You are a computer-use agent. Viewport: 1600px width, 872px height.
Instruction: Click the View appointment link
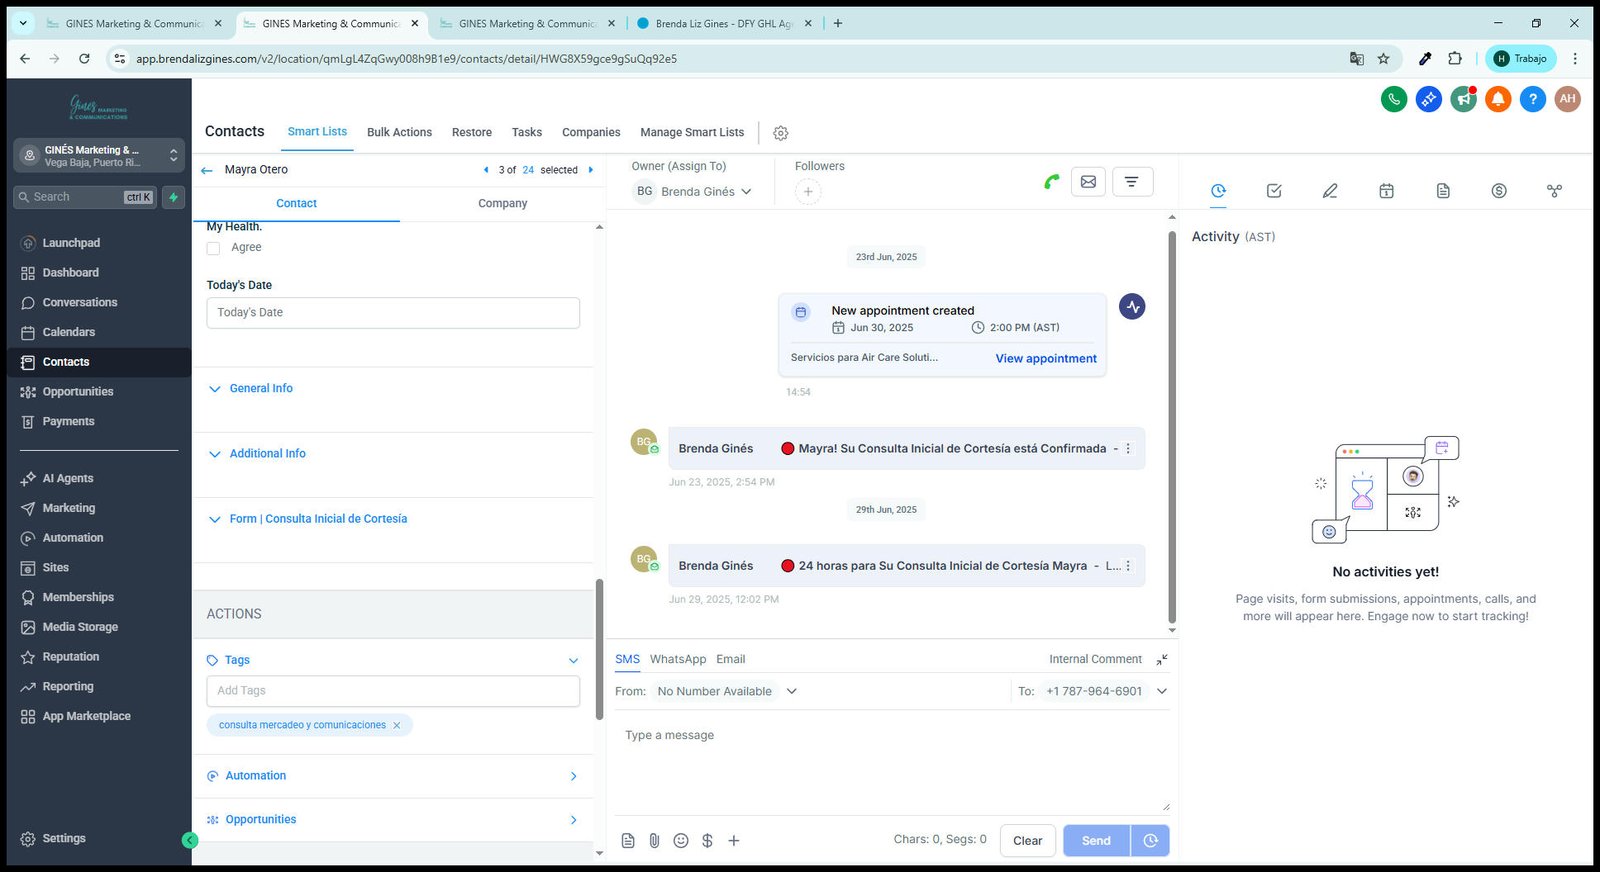pyautogui.click(x=1046, y=359)
